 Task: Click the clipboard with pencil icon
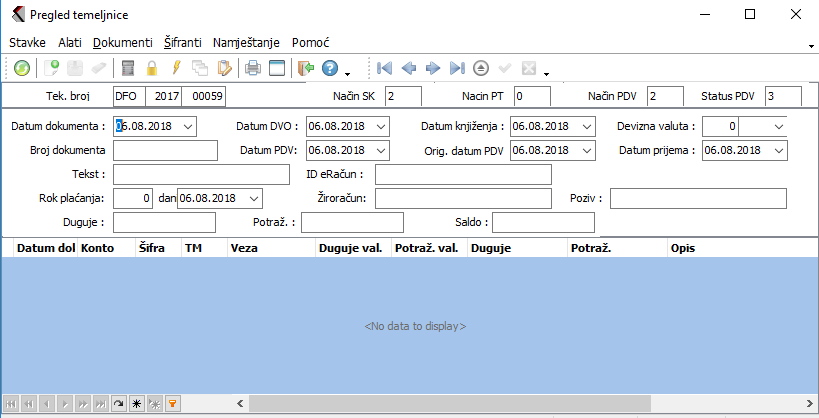(224, 69)
